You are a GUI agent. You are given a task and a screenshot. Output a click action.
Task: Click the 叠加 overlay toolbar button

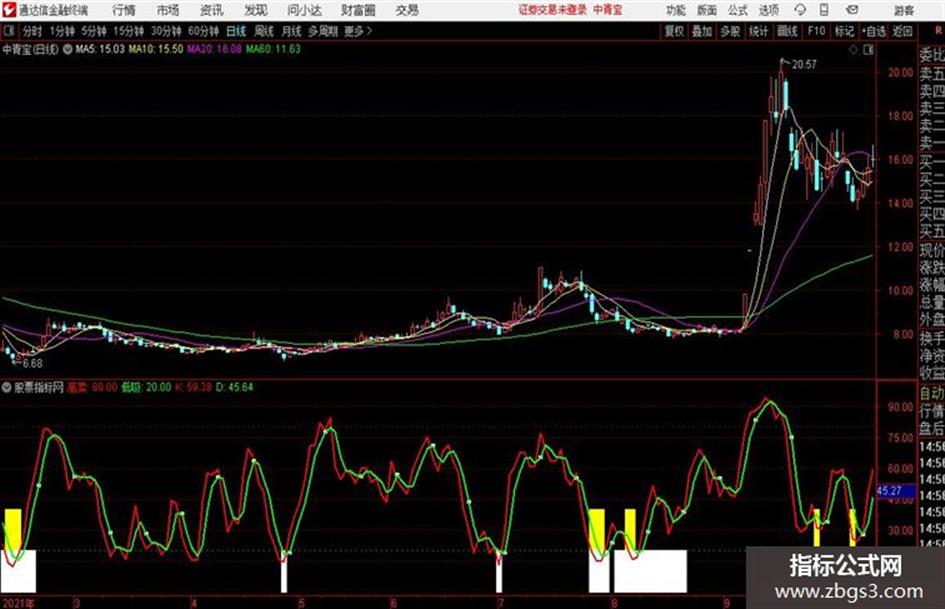pos(702,31)
